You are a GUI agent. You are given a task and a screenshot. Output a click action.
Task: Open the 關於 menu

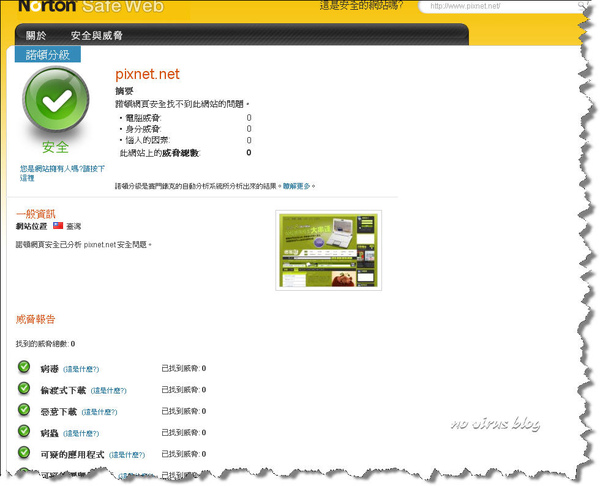[x=36, y=36]
